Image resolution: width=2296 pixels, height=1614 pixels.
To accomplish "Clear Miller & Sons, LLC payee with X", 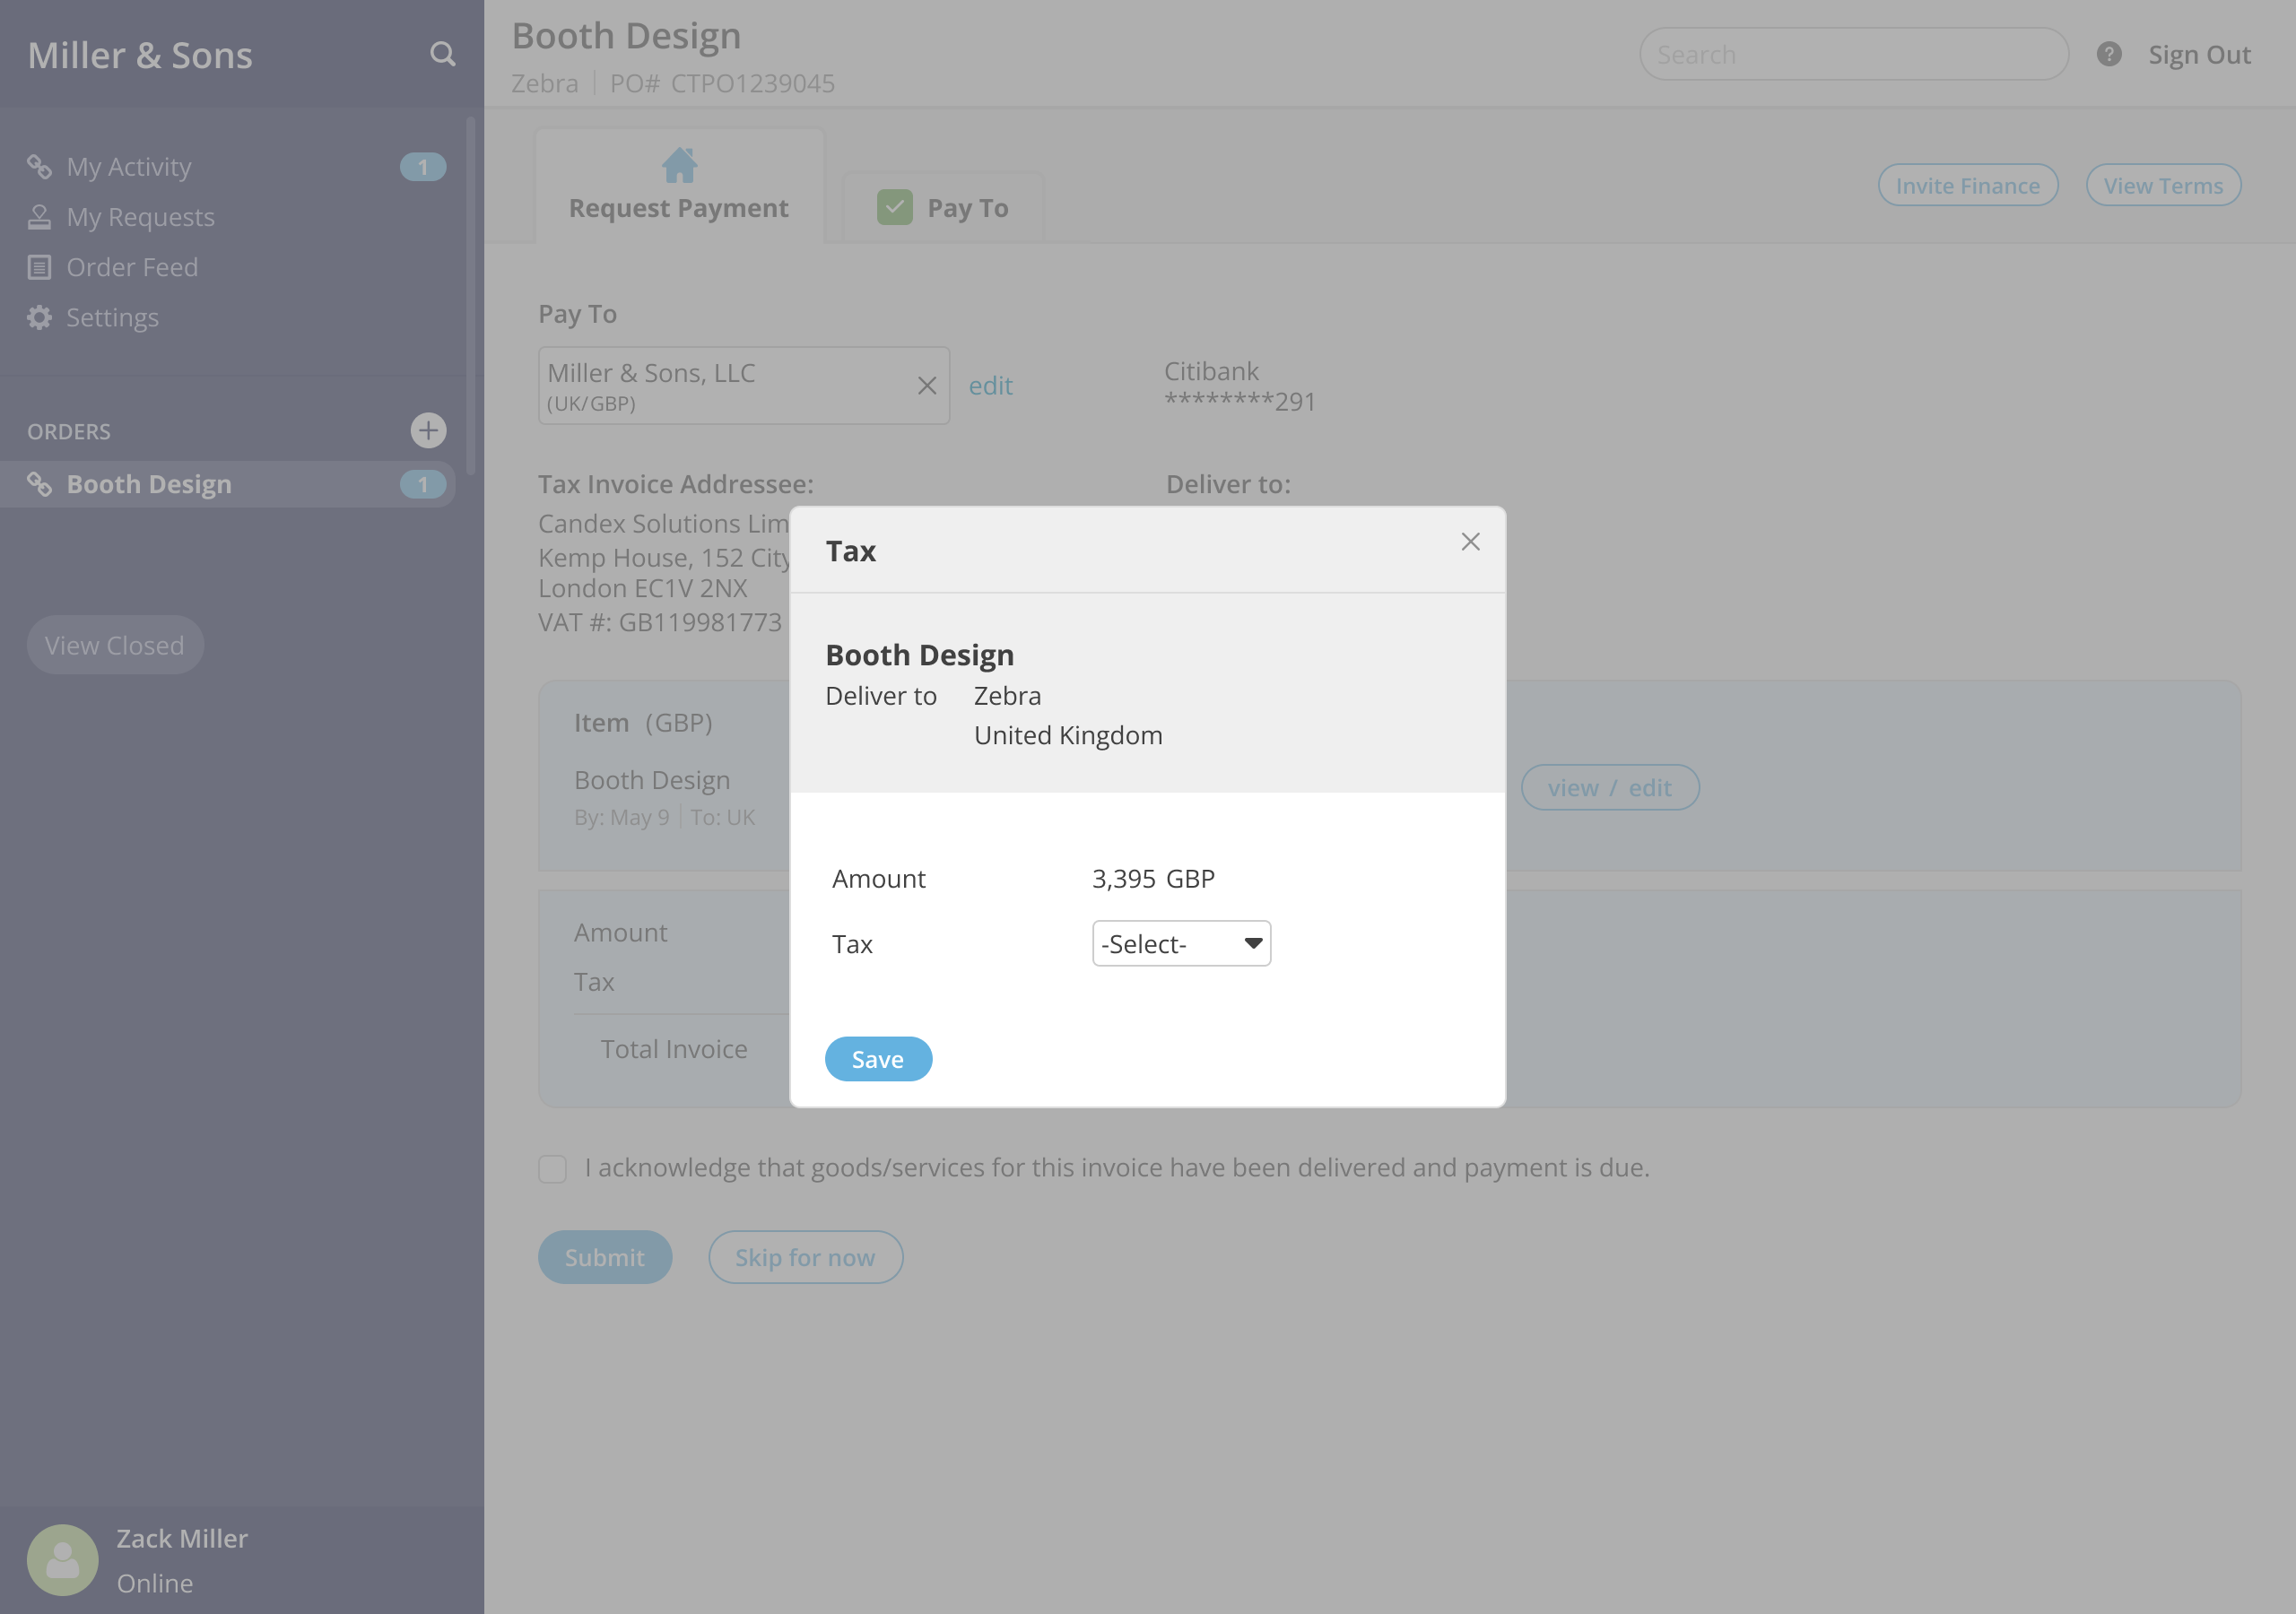I will click(926, 386).
